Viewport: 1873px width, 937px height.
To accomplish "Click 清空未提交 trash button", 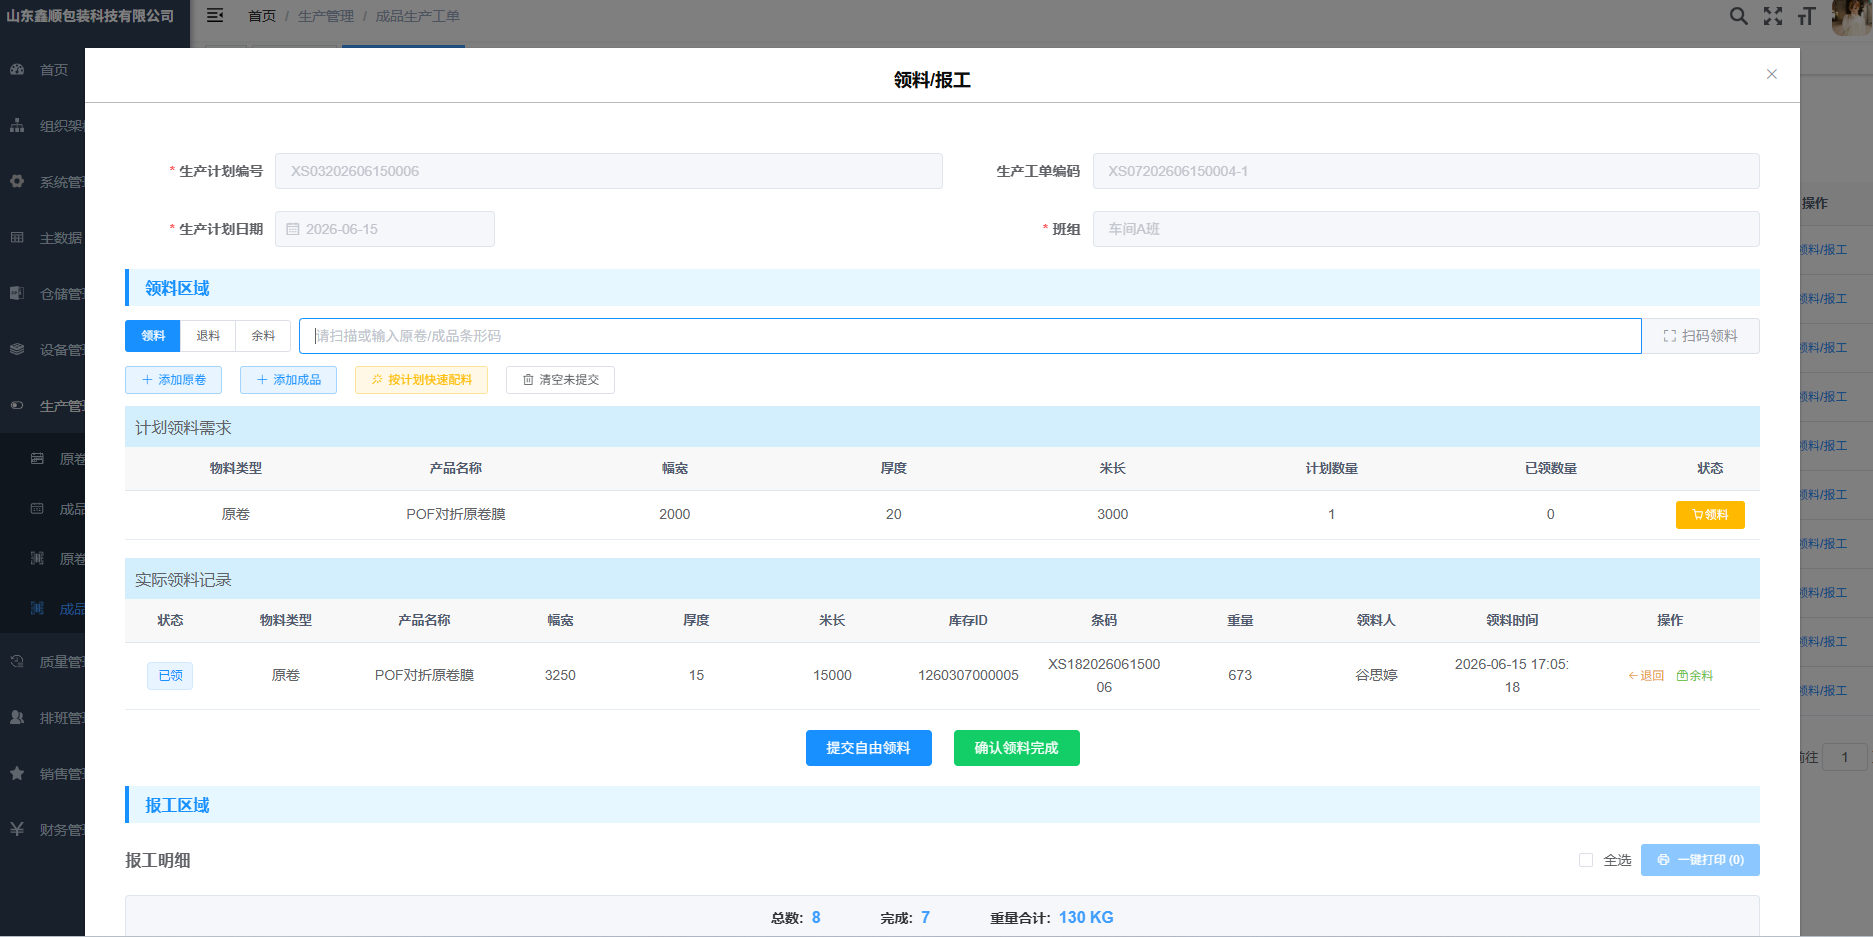I will pyautogui.click(x=561, y=380).
